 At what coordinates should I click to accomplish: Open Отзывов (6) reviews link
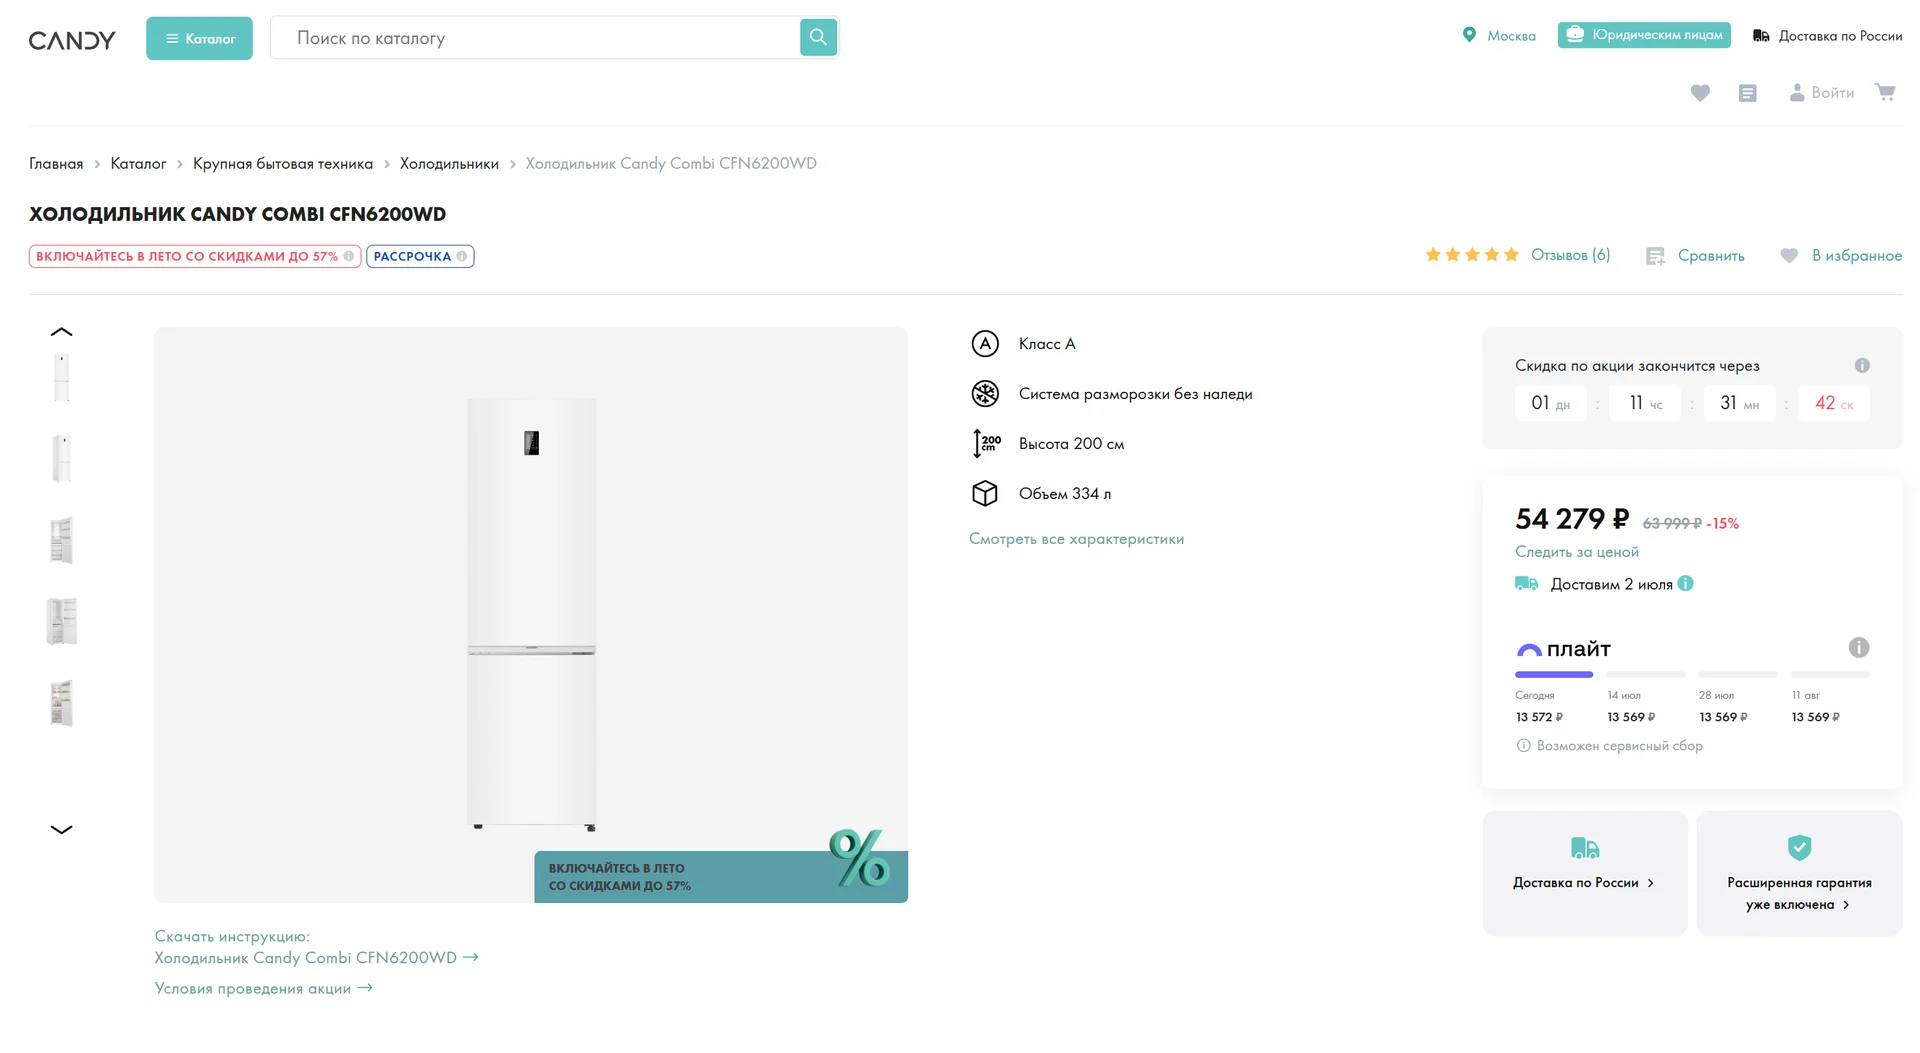click(x=1570, y=255)
